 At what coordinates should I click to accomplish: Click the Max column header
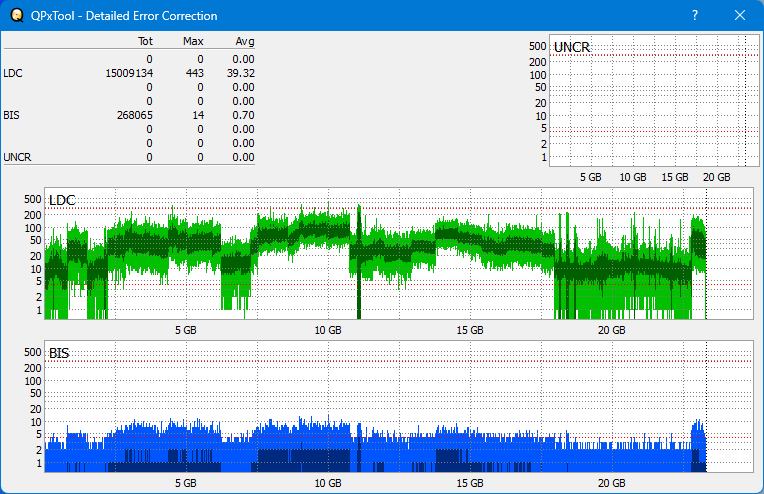pyautogui.click(x=193, y=41)
